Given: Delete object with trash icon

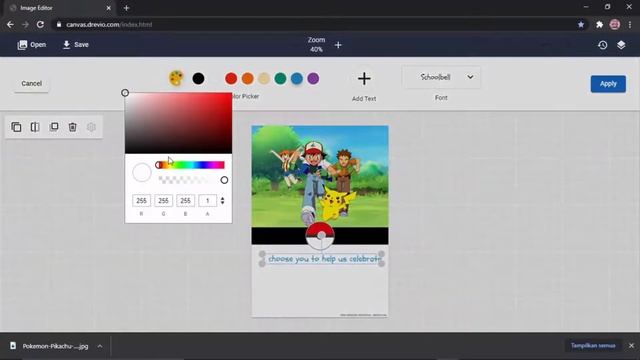Looking at the screenshot, I should (x=73, y=127).
